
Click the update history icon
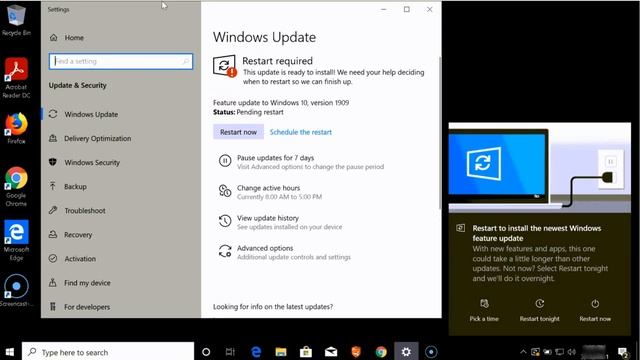click(x=225, y=221)
